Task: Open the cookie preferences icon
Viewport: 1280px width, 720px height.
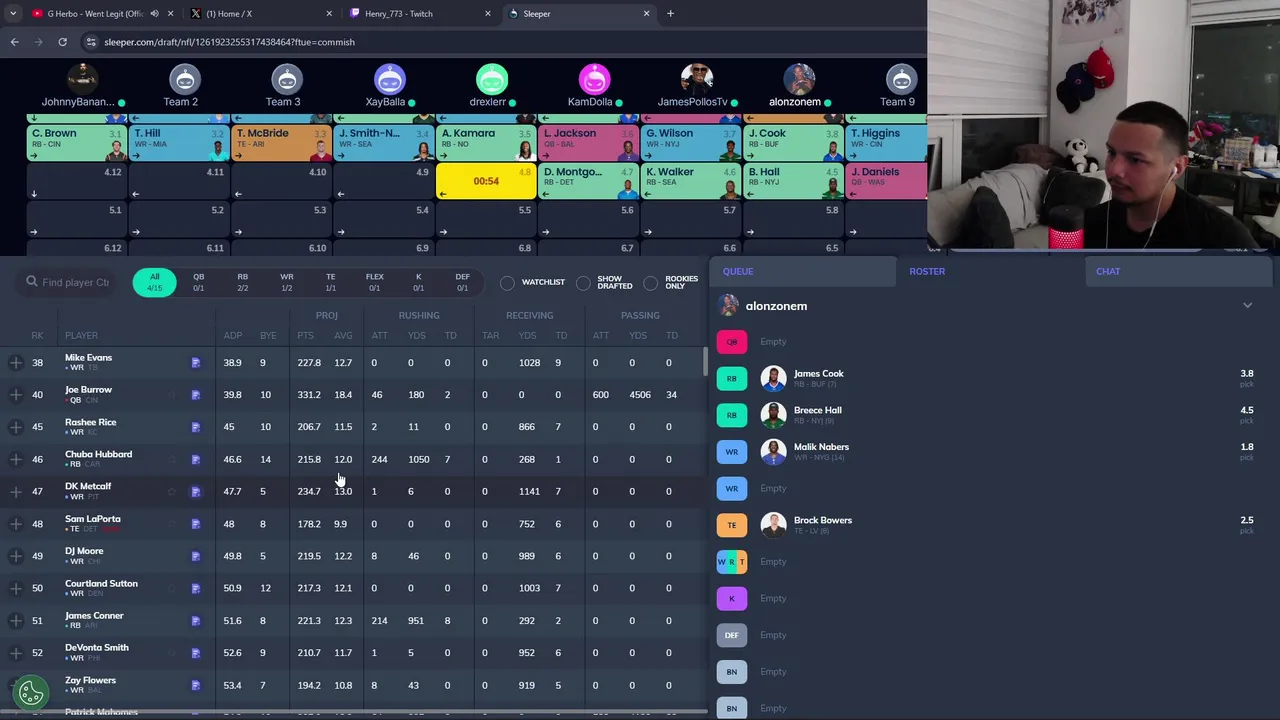Action: click(31, 691)
